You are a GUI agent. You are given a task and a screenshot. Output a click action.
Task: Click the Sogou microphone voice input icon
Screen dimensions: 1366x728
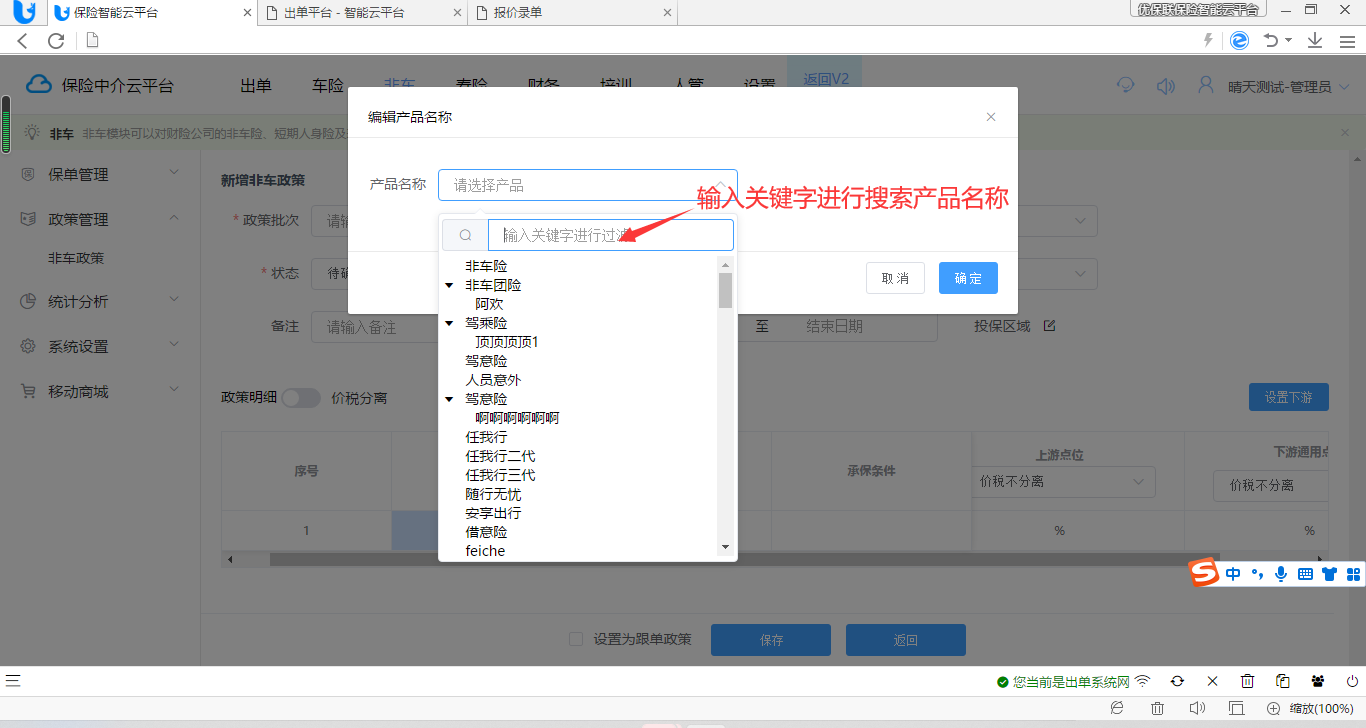(x=1281, y=574)
